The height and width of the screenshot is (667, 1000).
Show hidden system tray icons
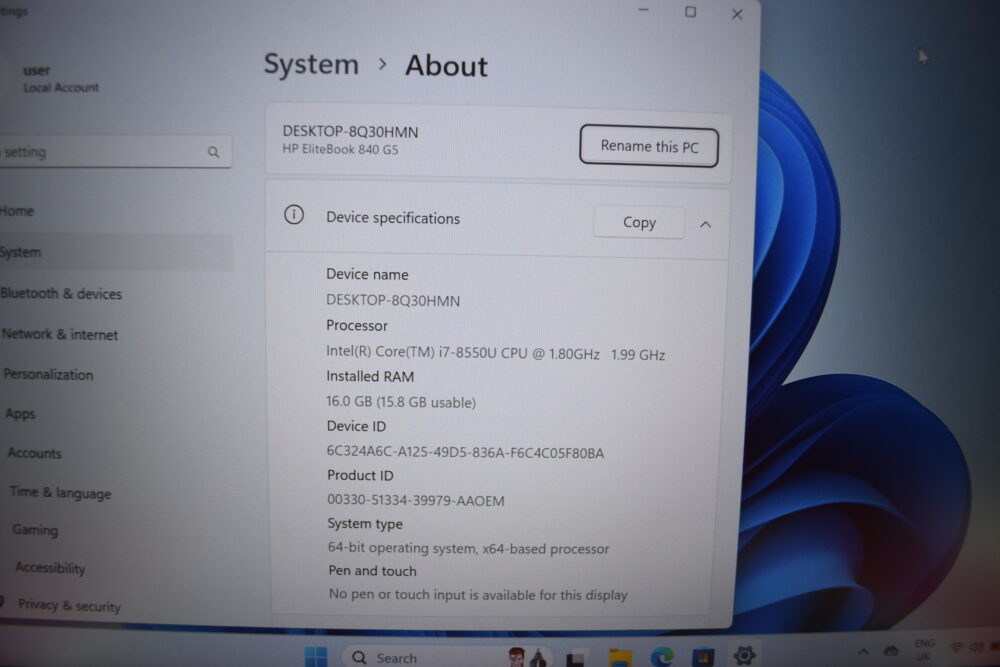click(863, 651)
